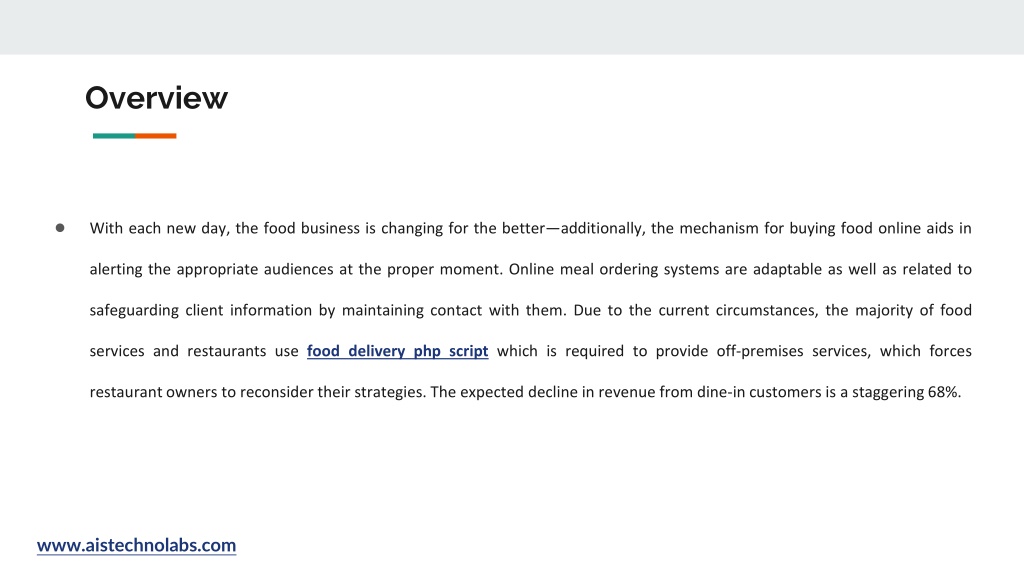Click the light gray header band

click(x=512, y=27)
